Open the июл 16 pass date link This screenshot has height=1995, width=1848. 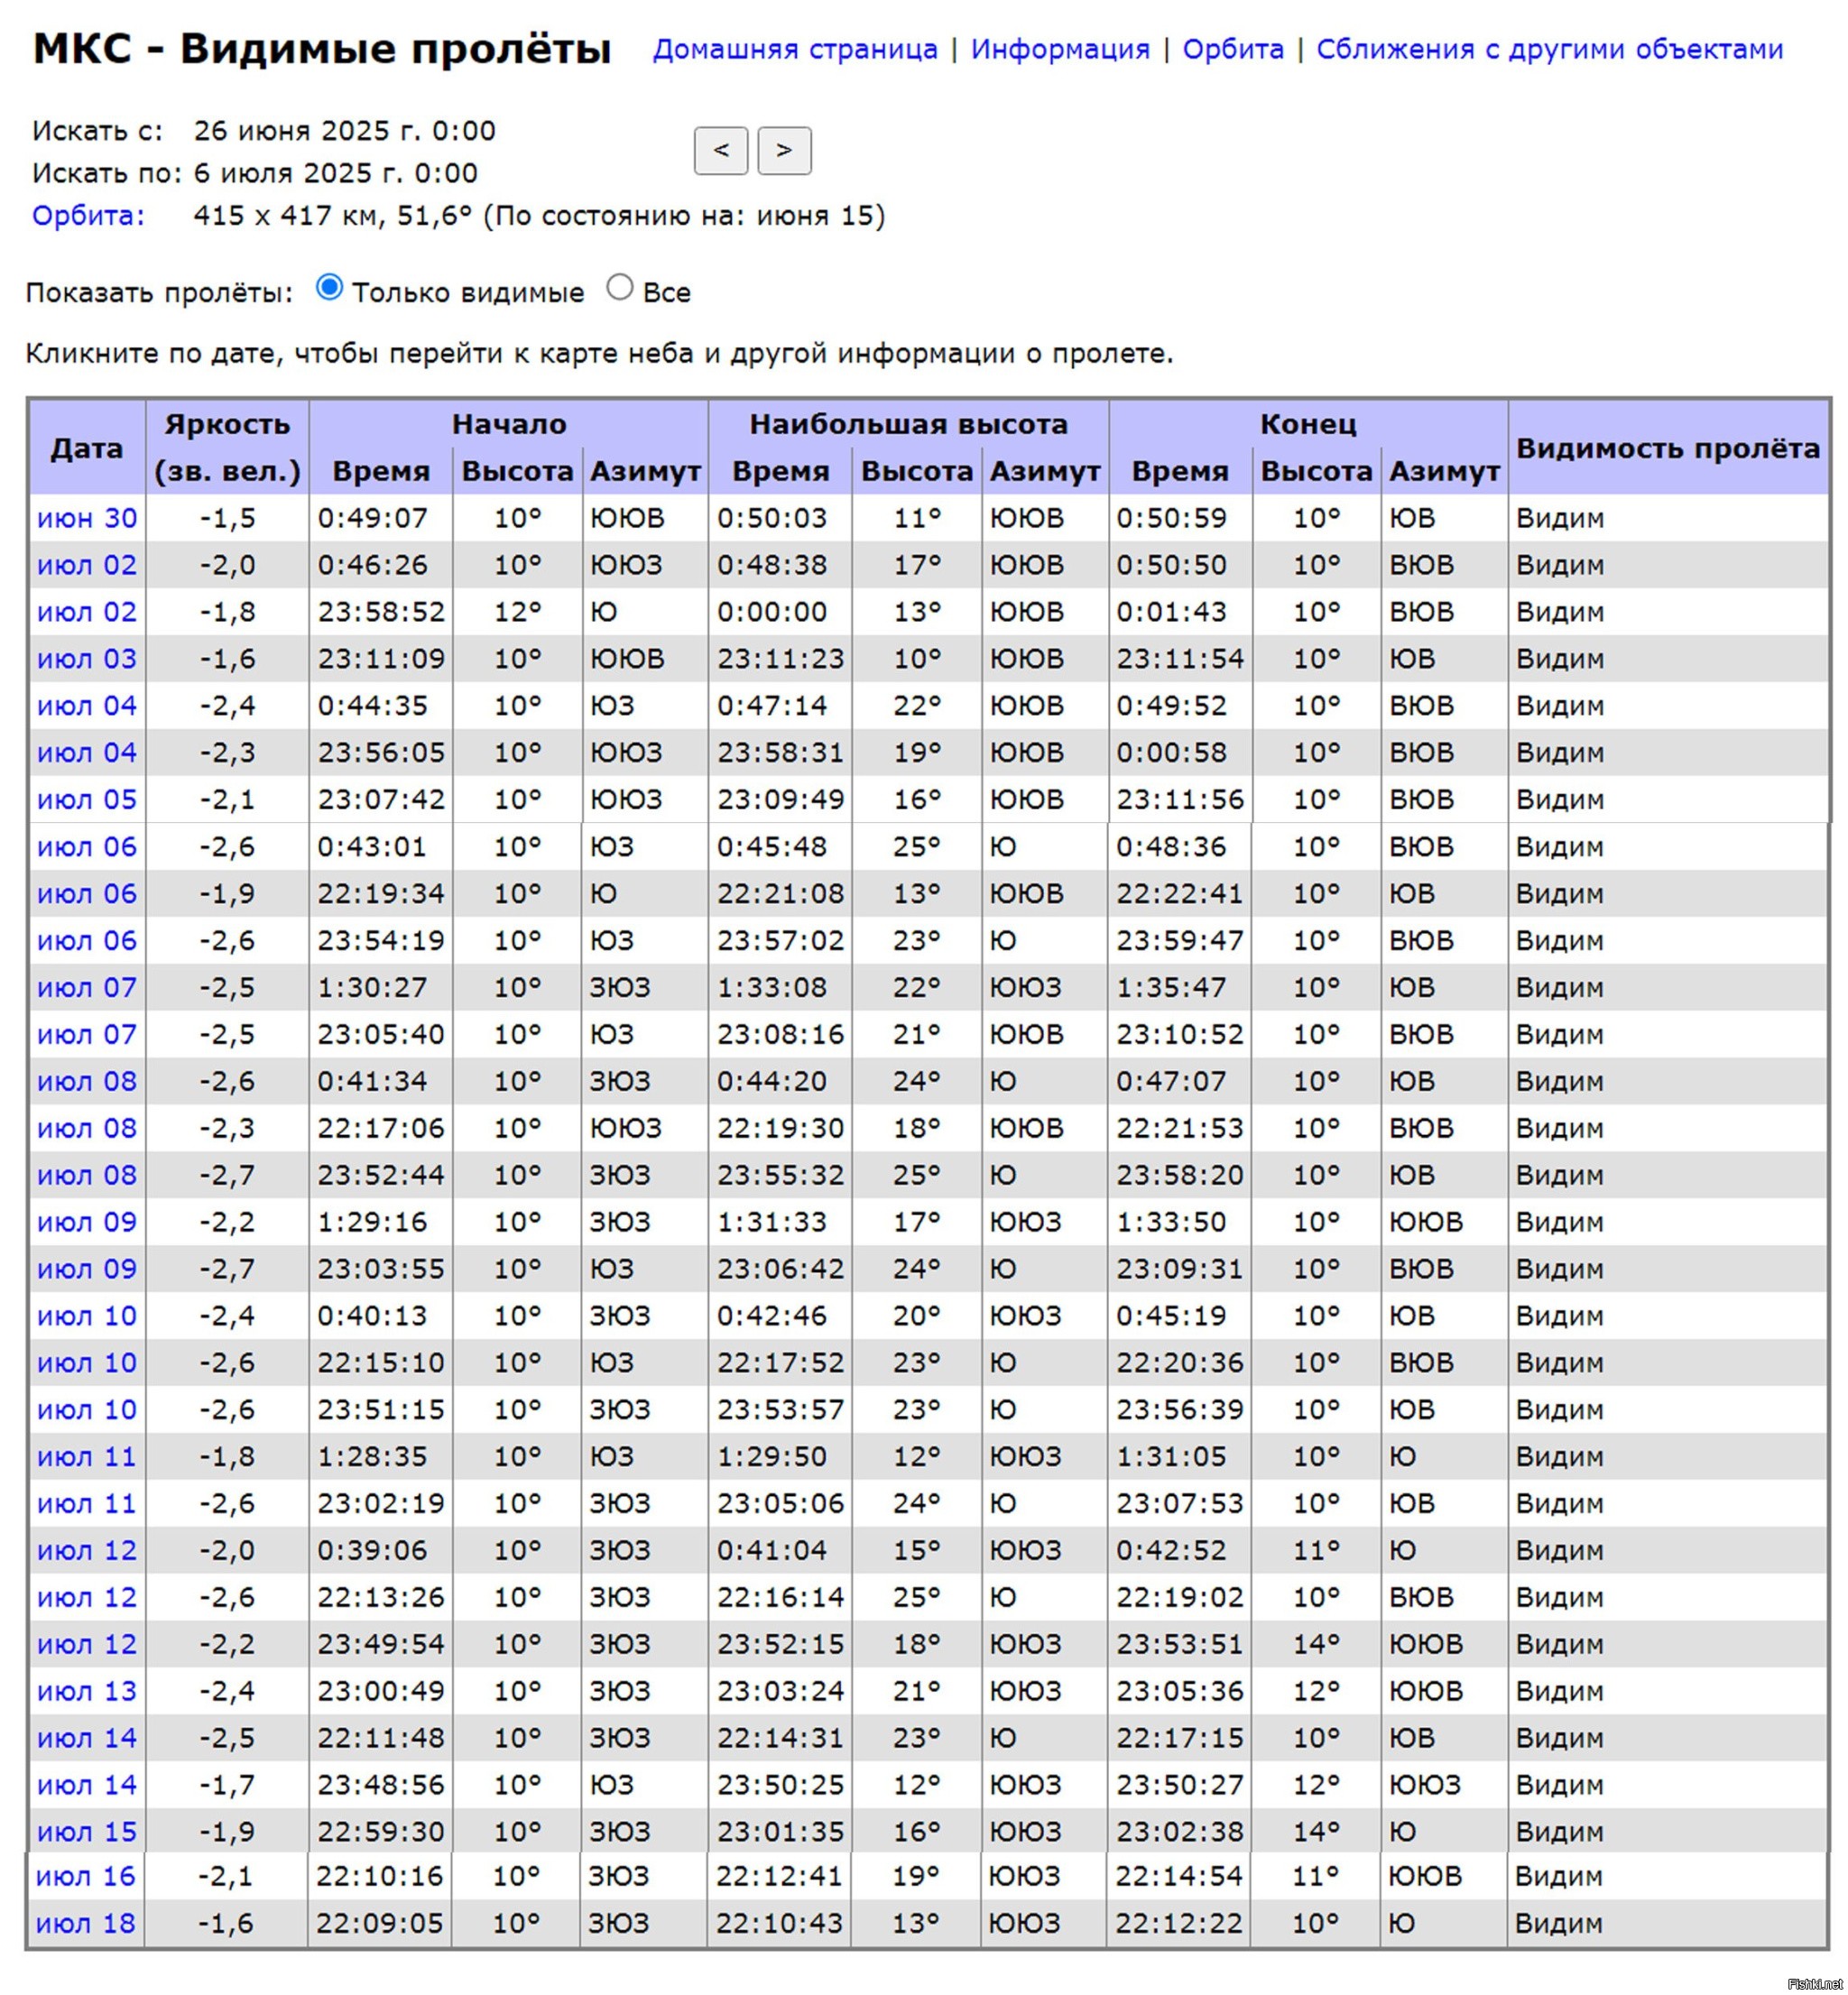85,1878
